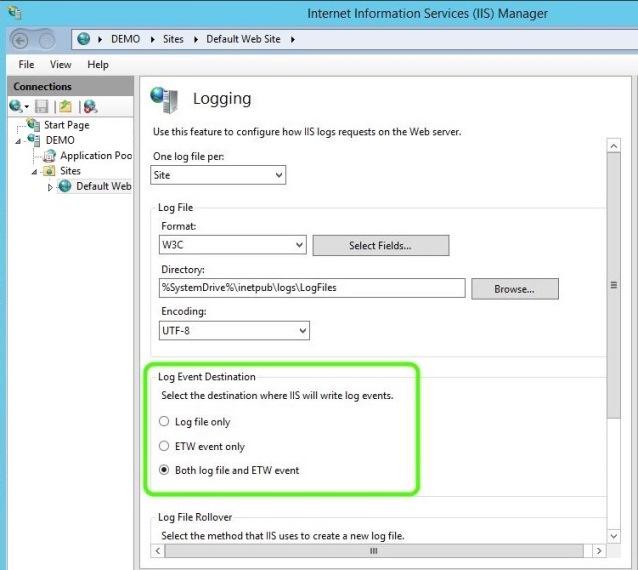Open the View menu
This screenshot has width=638, height=570.
(61, 64)
